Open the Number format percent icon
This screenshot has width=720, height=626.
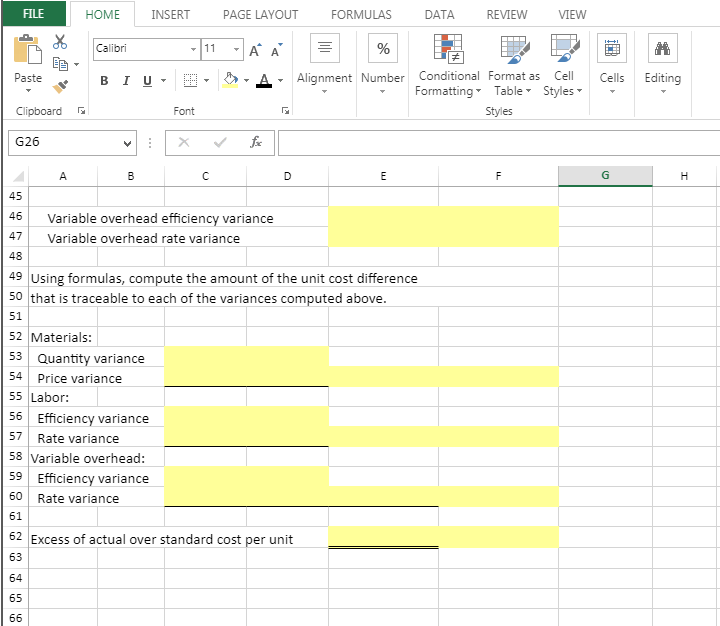click(383, 48)
